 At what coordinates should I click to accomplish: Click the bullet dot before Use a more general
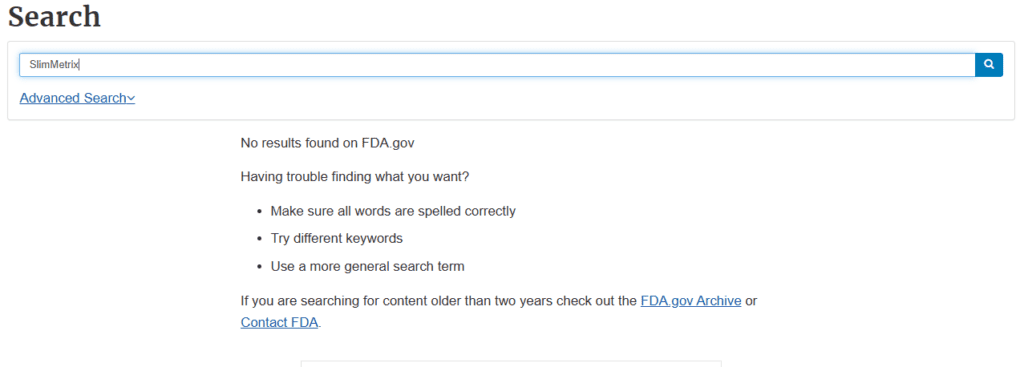(x=258, y=267)
